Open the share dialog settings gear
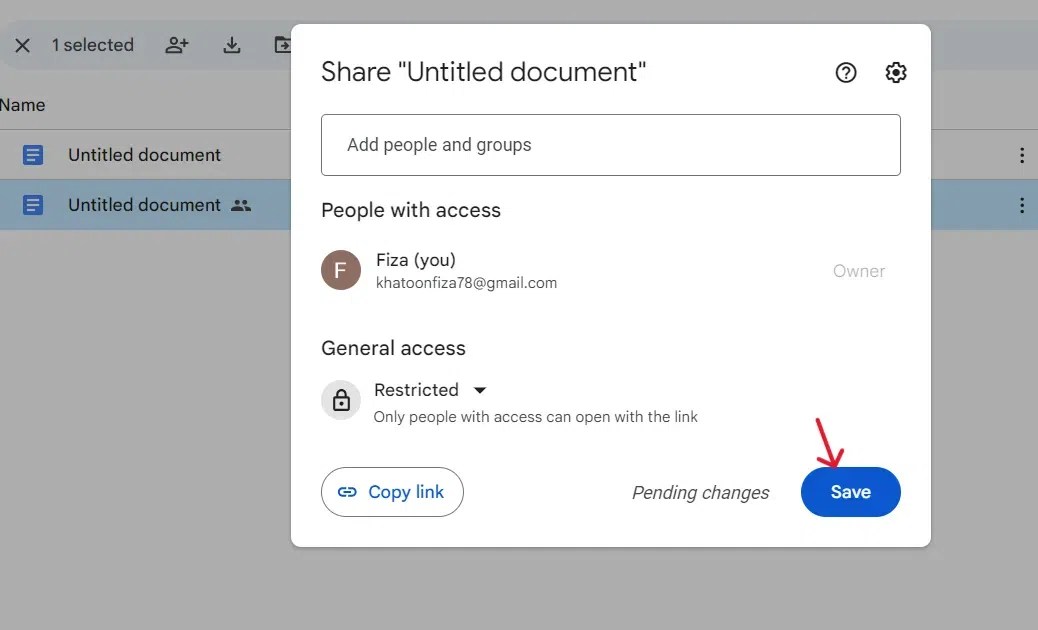The height and width of the screenshot is (630, 1038). coord(895,72)
